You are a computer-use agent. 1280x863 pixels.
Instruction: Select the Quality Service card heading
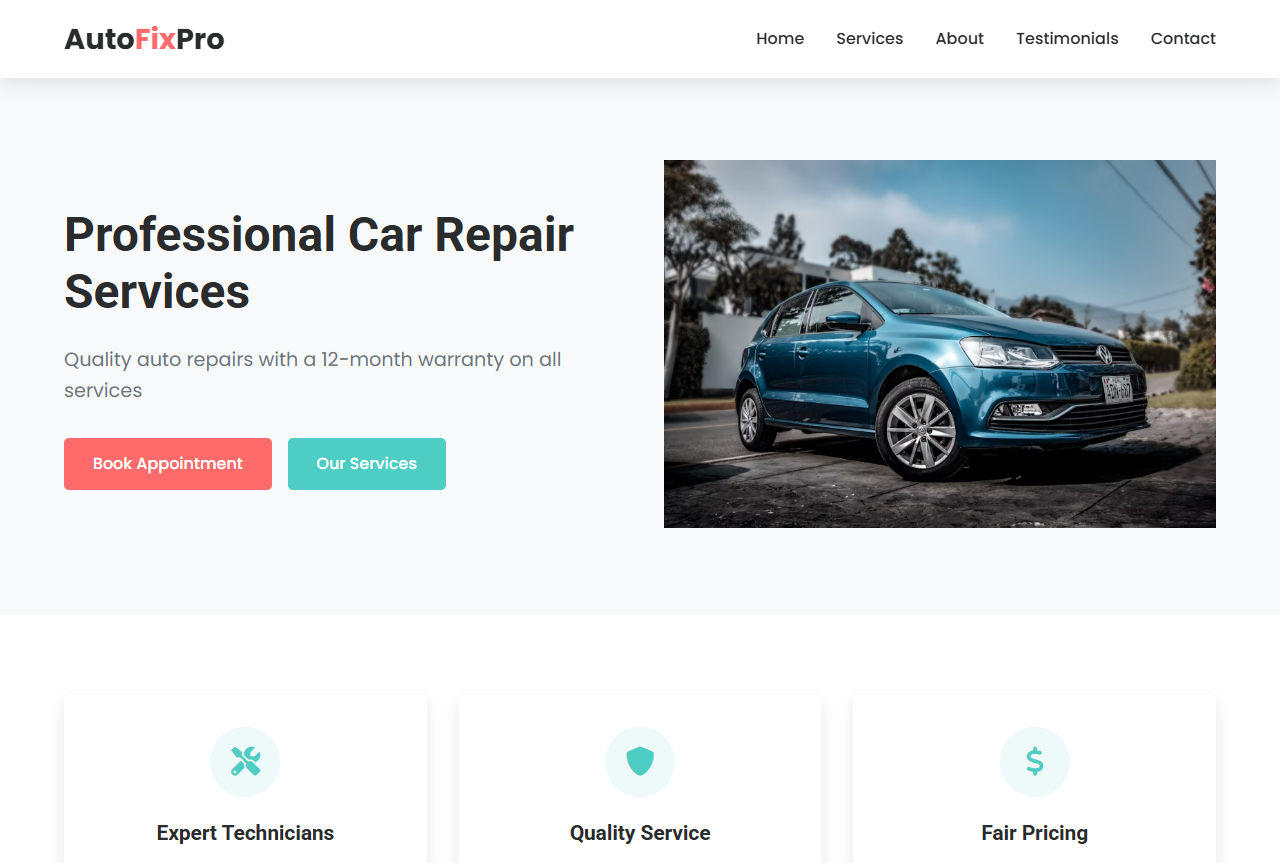640,833
